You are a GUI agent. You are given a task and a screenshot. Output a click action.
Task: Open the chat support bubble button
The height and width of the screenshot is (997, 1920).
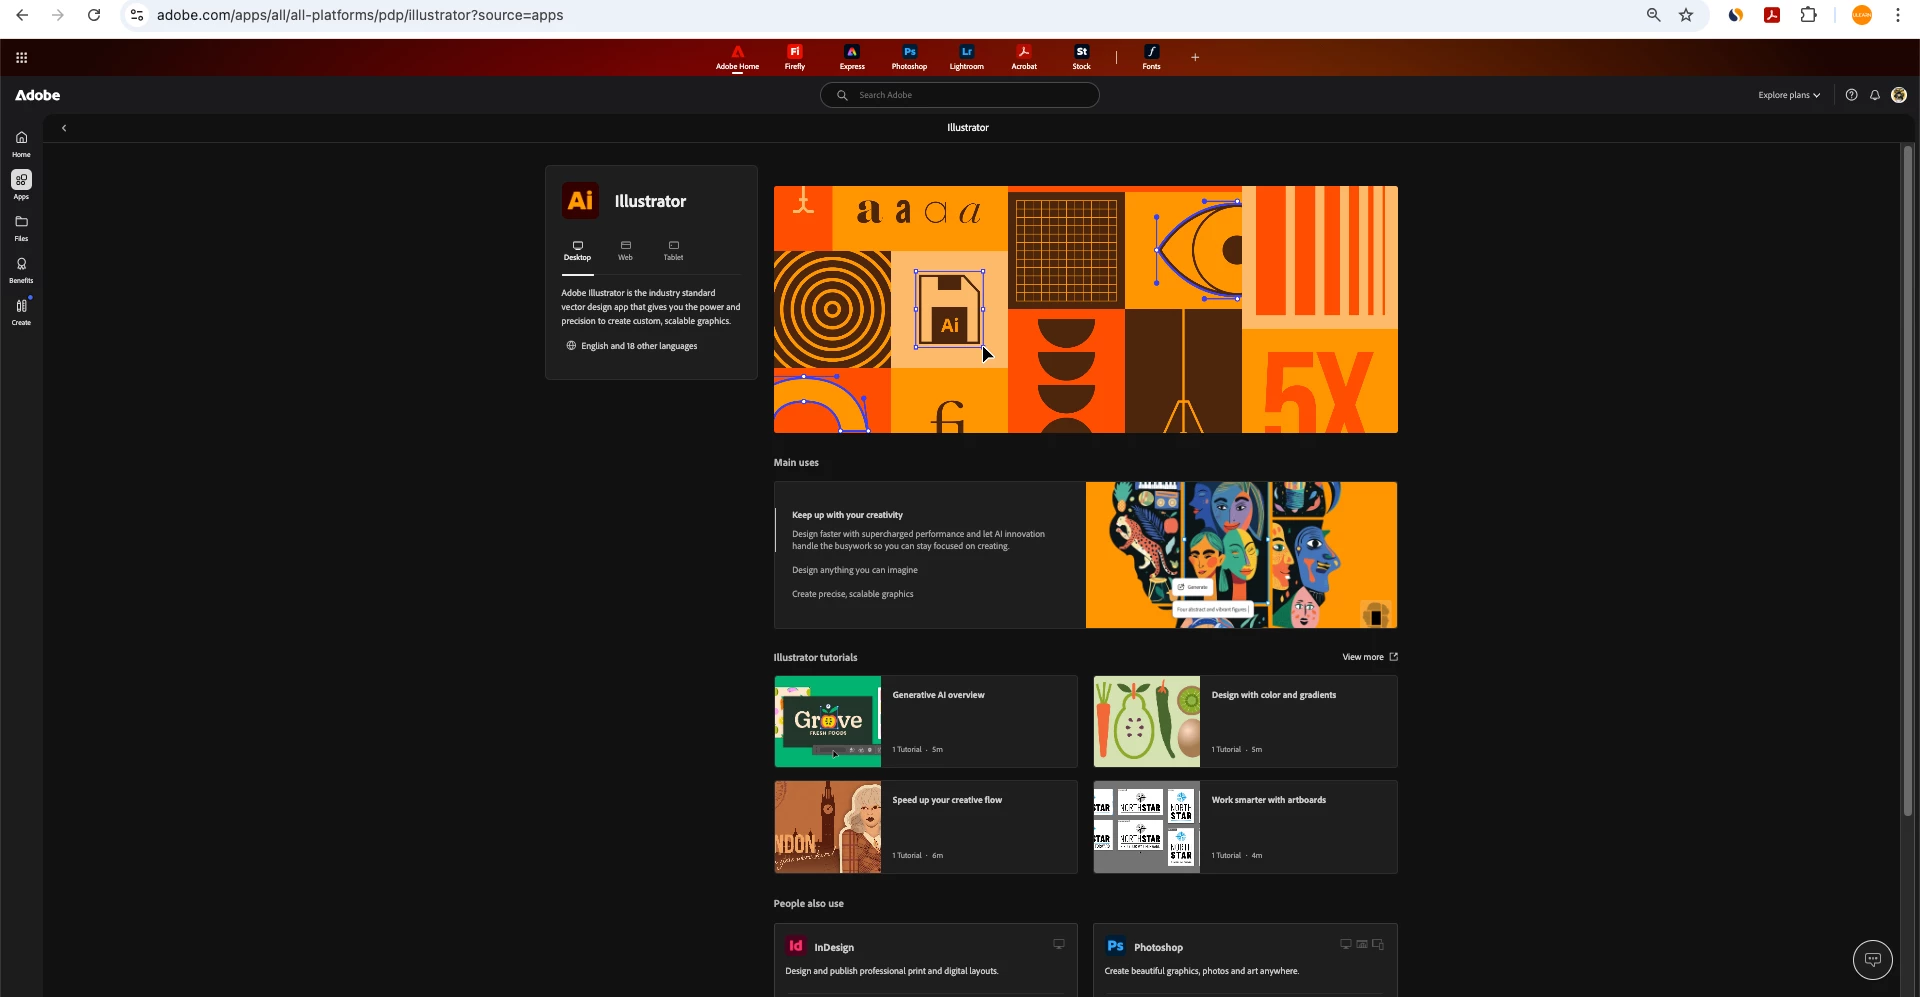point(1872,959)
